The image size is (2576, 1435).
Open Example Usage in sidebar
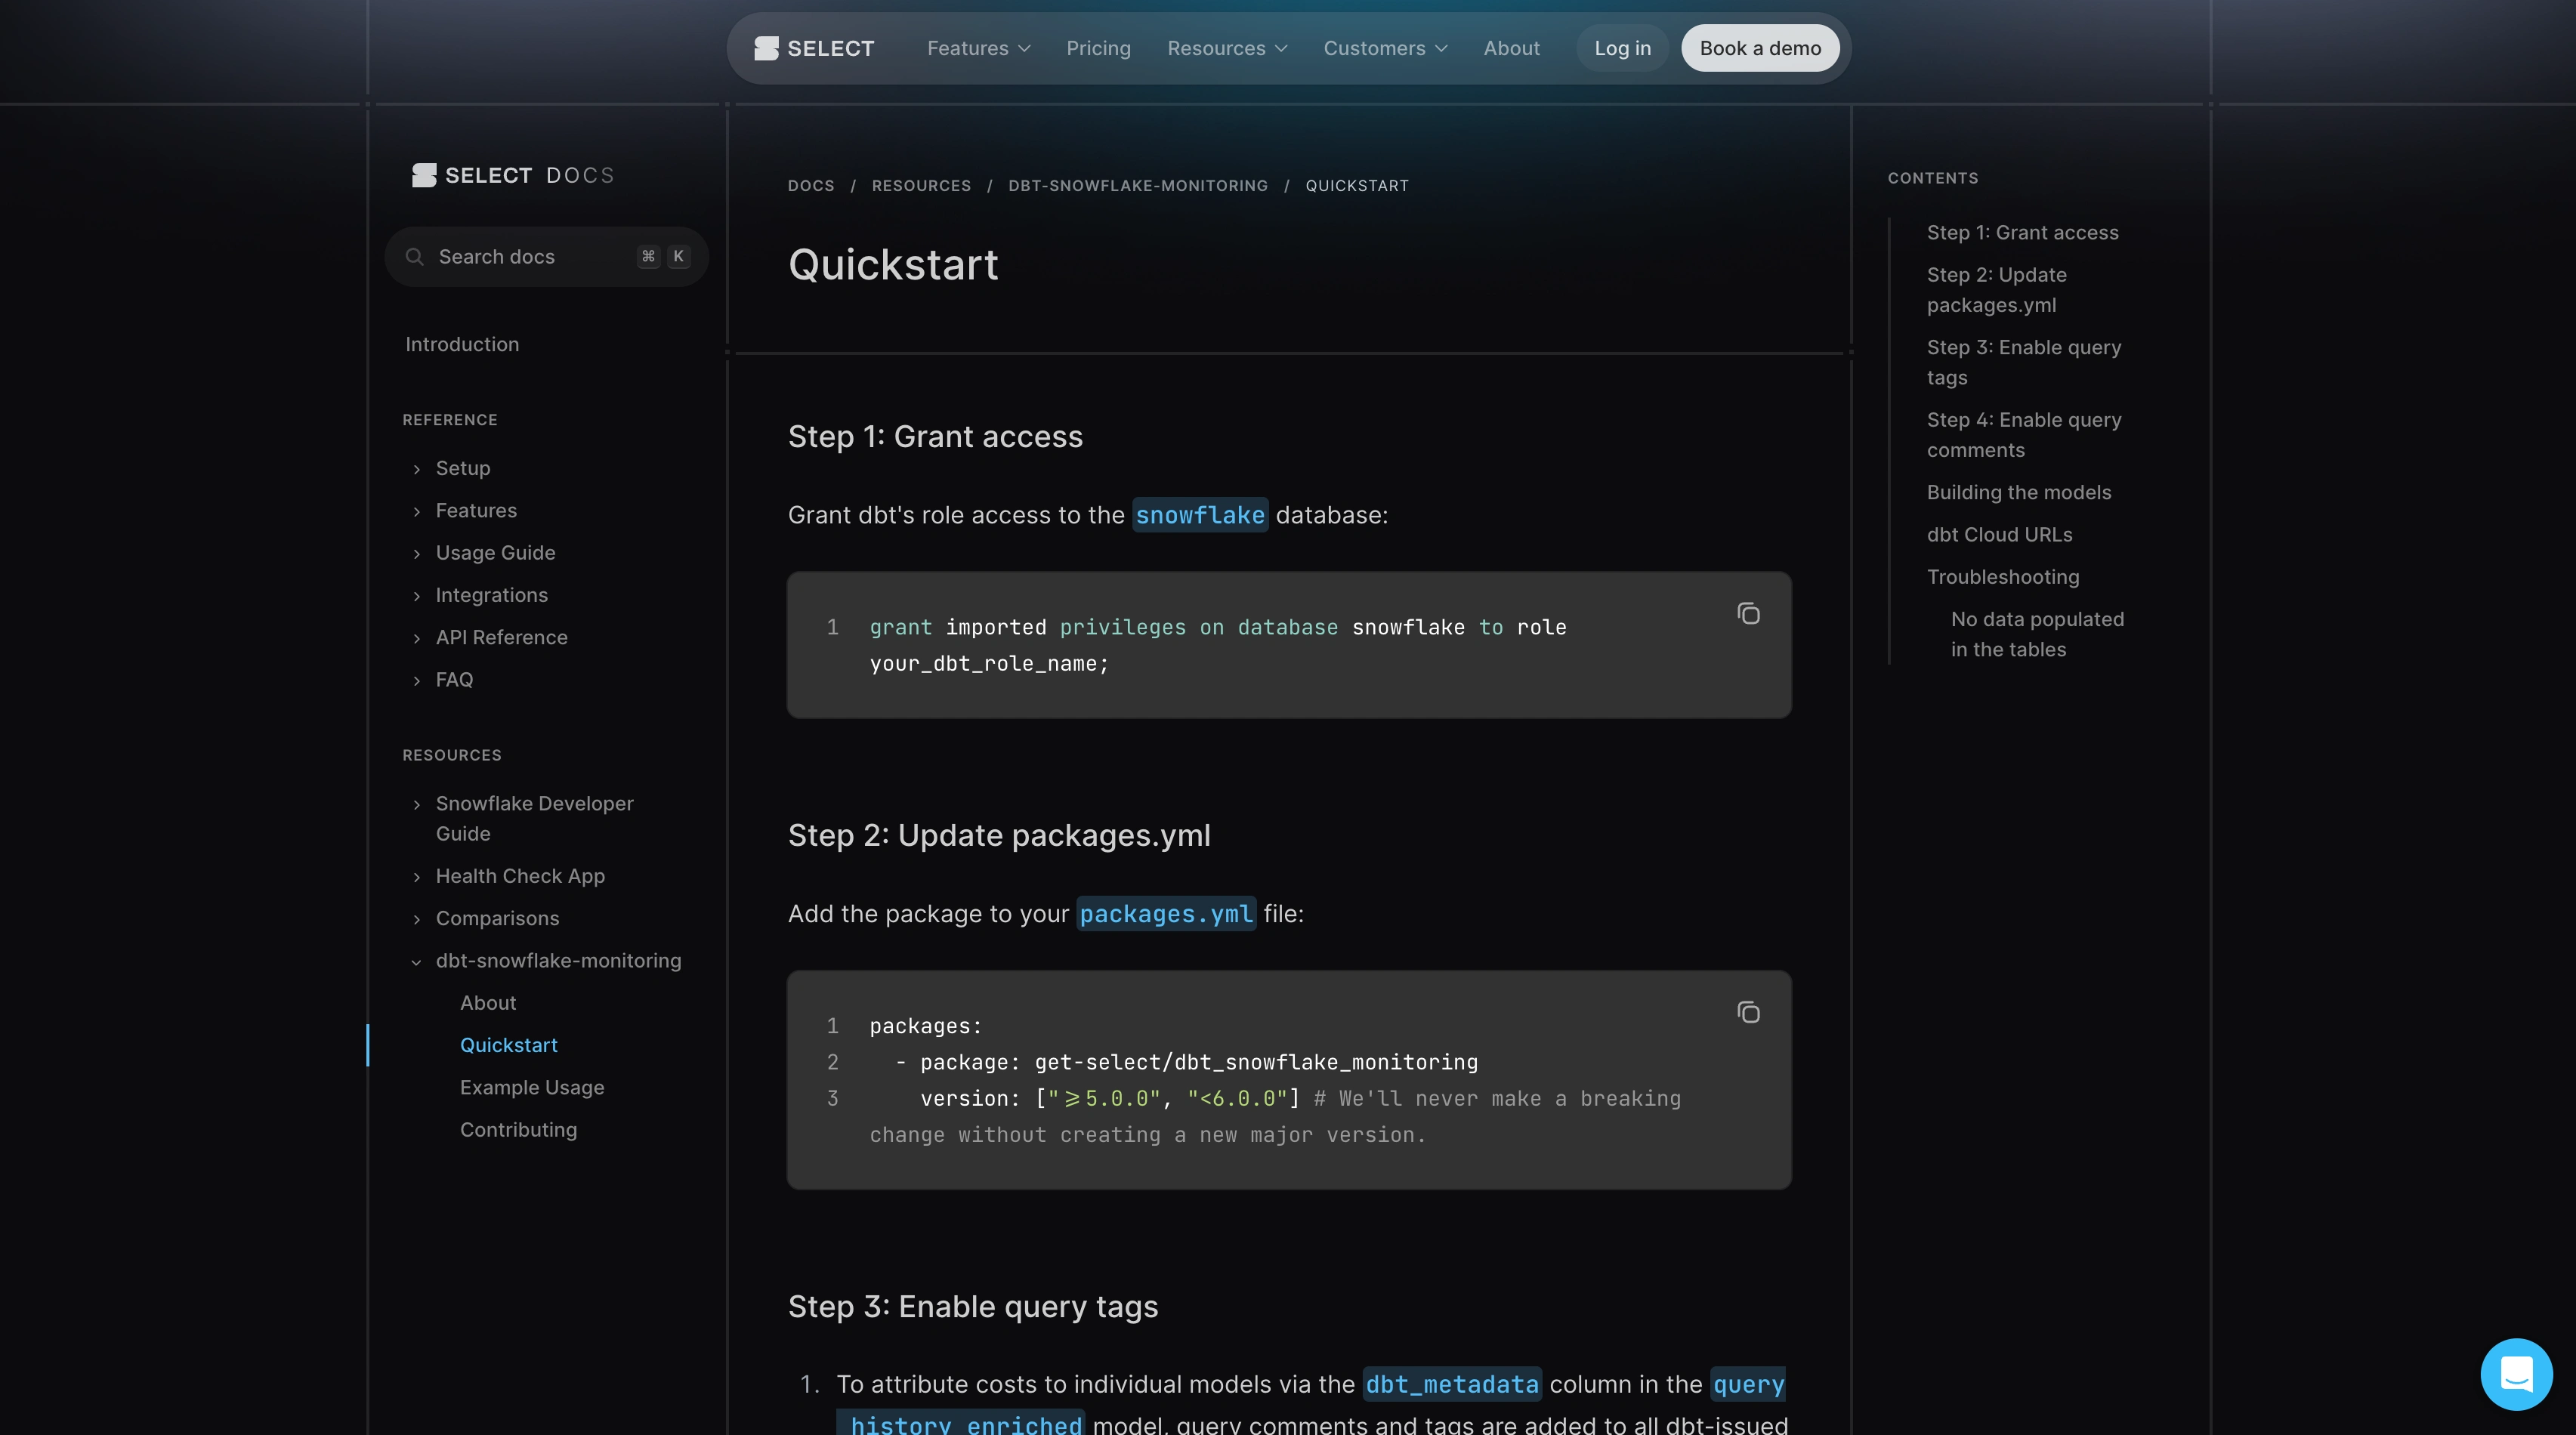tap(532, 1088)
